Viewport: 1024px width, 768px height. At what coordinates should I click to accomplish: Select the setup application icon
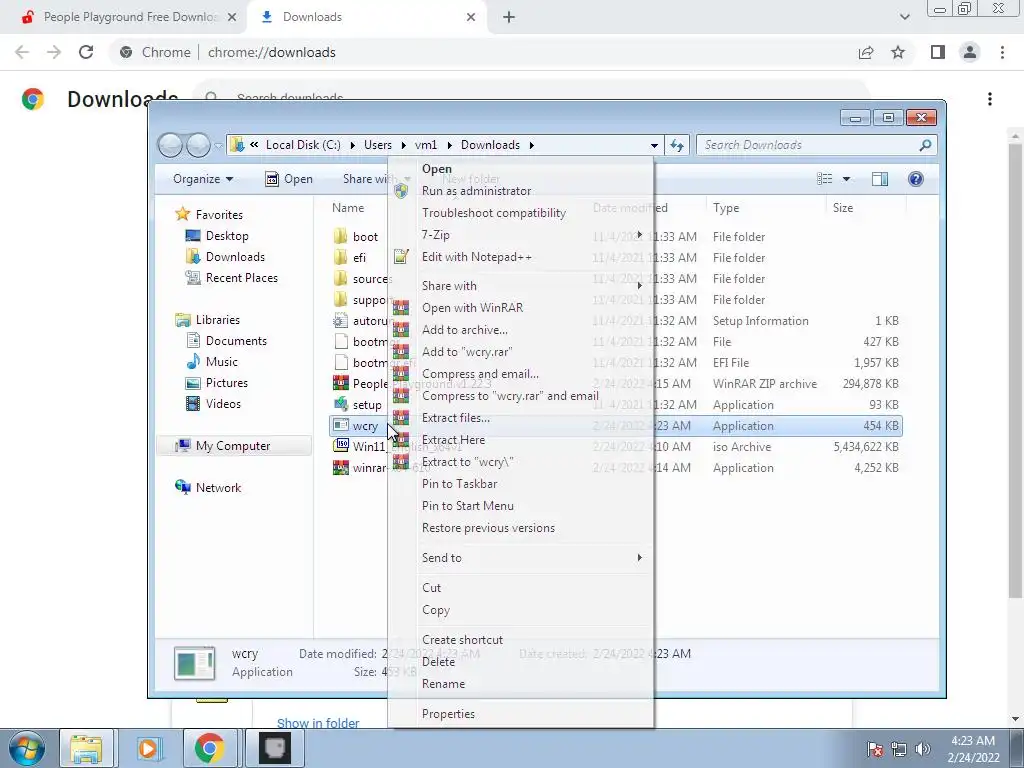click(x=340, y=404)
